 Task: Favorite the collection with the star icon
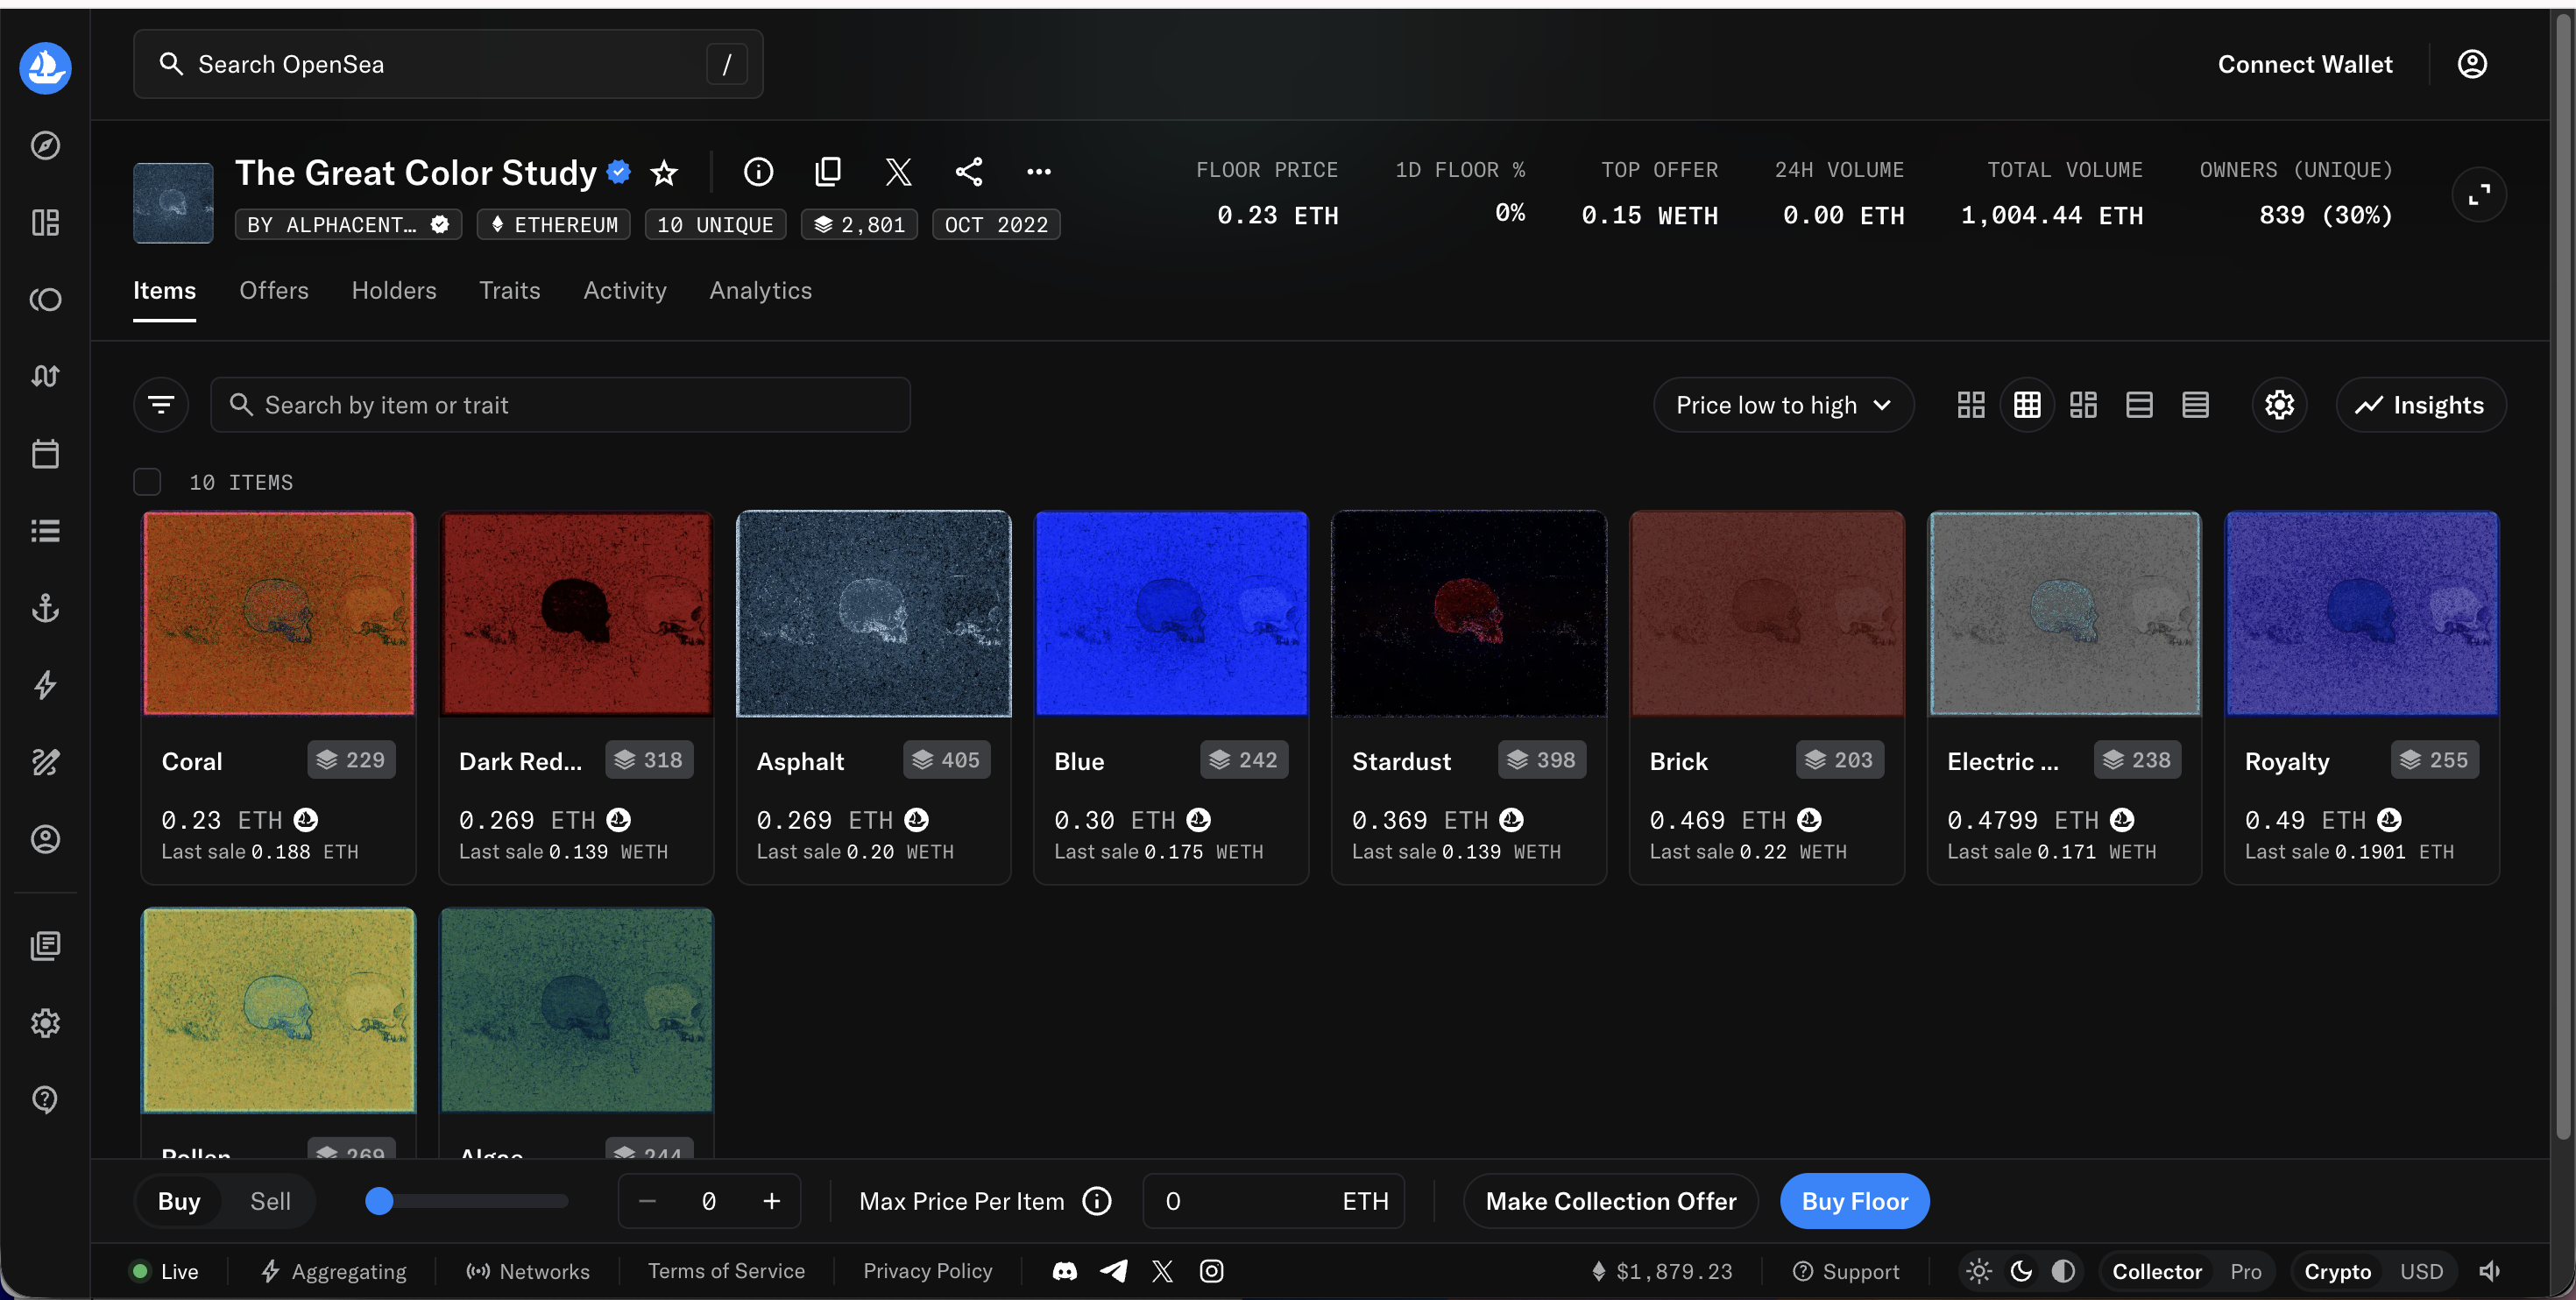(664, 173)
